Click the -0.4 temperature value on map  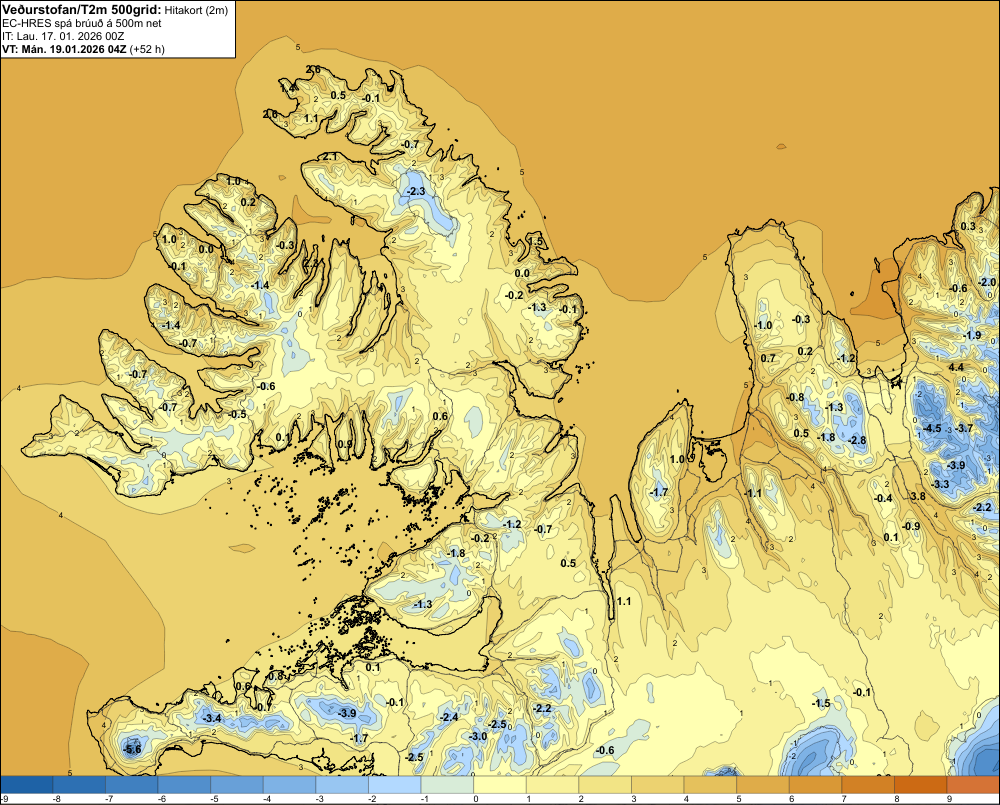(x=883, y=498)
